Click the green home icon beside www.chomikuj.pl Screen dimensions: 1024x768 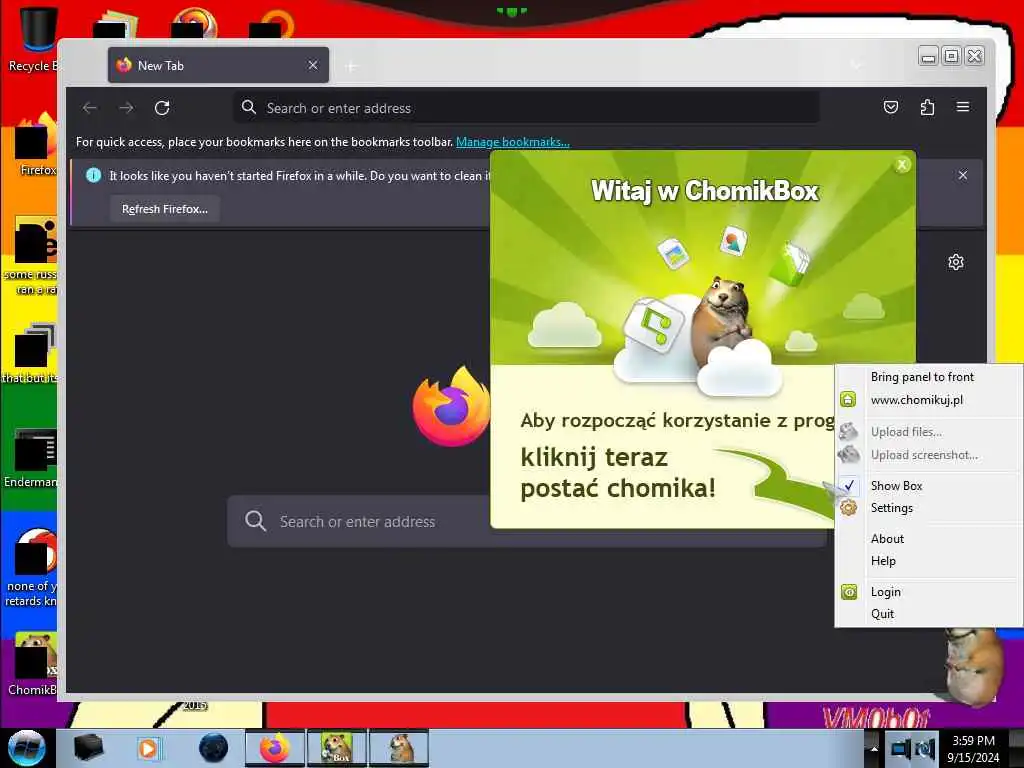tap(848, 399)
